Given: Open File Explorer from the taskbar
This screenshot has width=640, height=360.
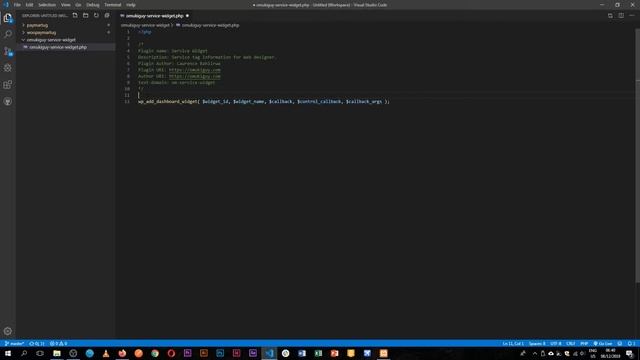Looking at the screenshot, I should [x=57, y=353].
